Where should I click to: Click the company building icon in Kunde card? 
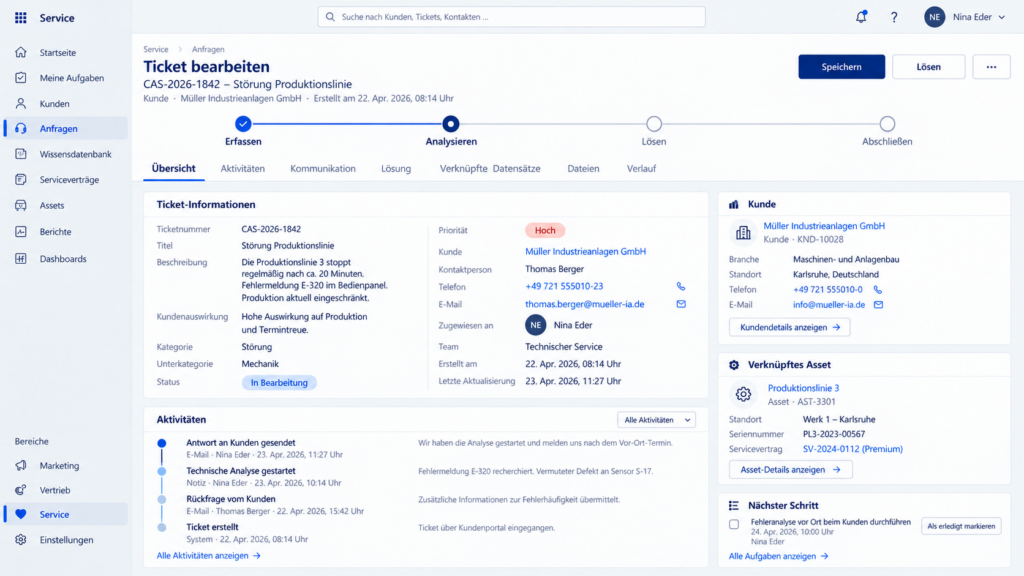[743, 232]
